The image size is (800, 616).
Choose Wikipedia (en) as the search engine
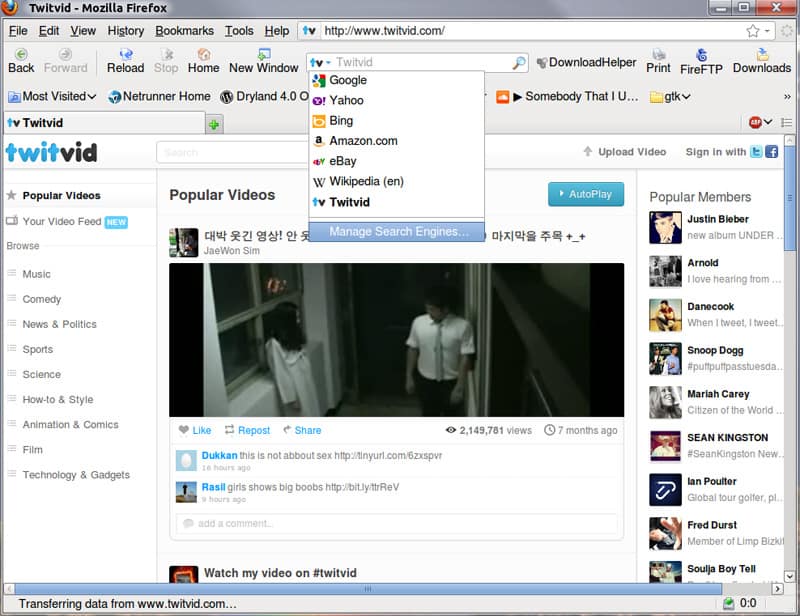(396, 182)
